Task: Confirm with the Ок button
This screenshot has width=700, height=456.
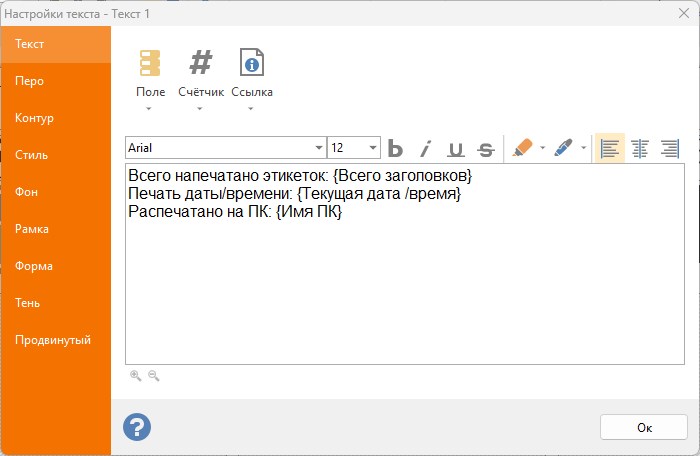Action: tap(644, 427)
